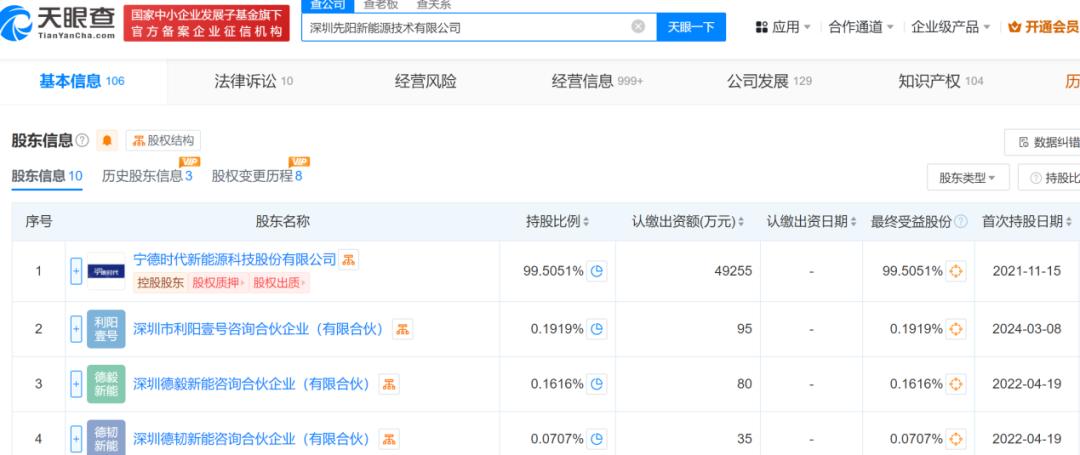Switch to the 查公司 search tab
The image size is (1080, 455).
[x=328, y=5]
